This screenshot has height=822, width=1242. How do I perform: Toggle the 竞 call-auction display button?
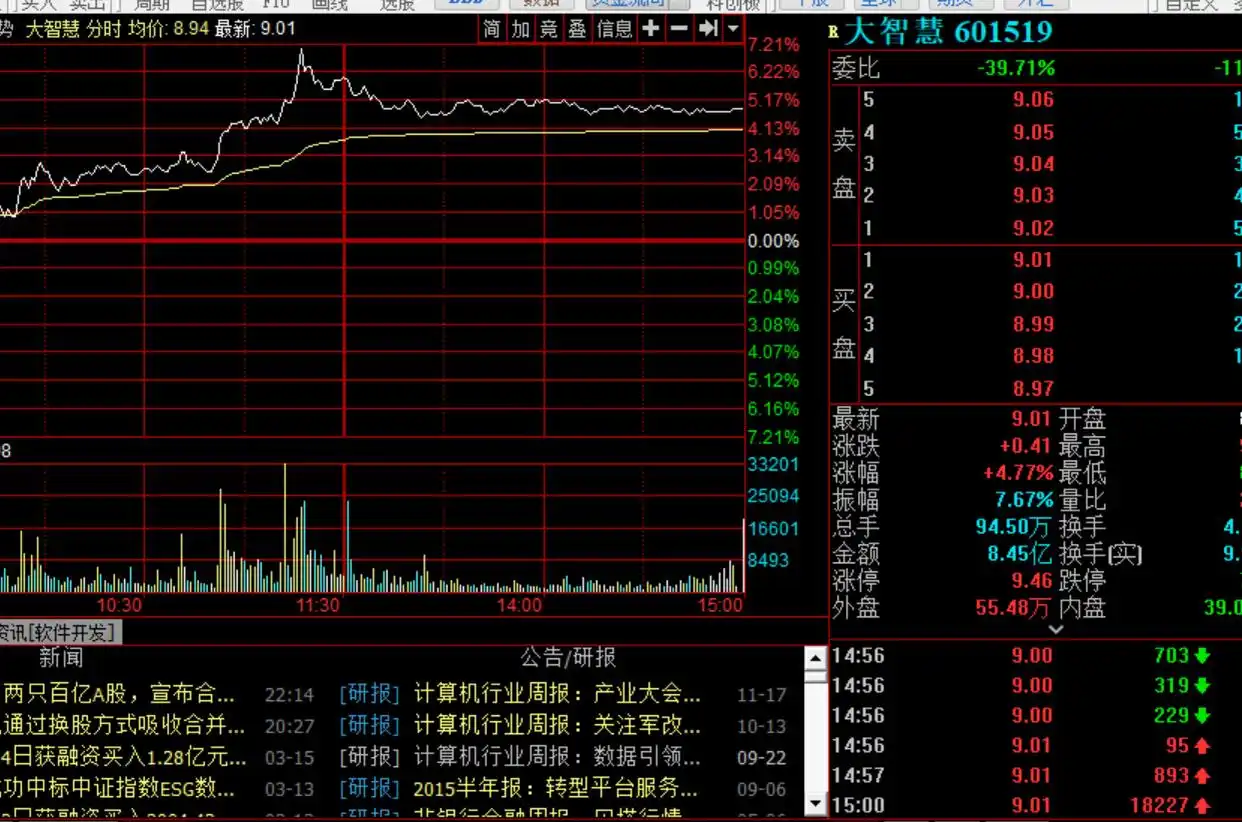pos(549,29)
